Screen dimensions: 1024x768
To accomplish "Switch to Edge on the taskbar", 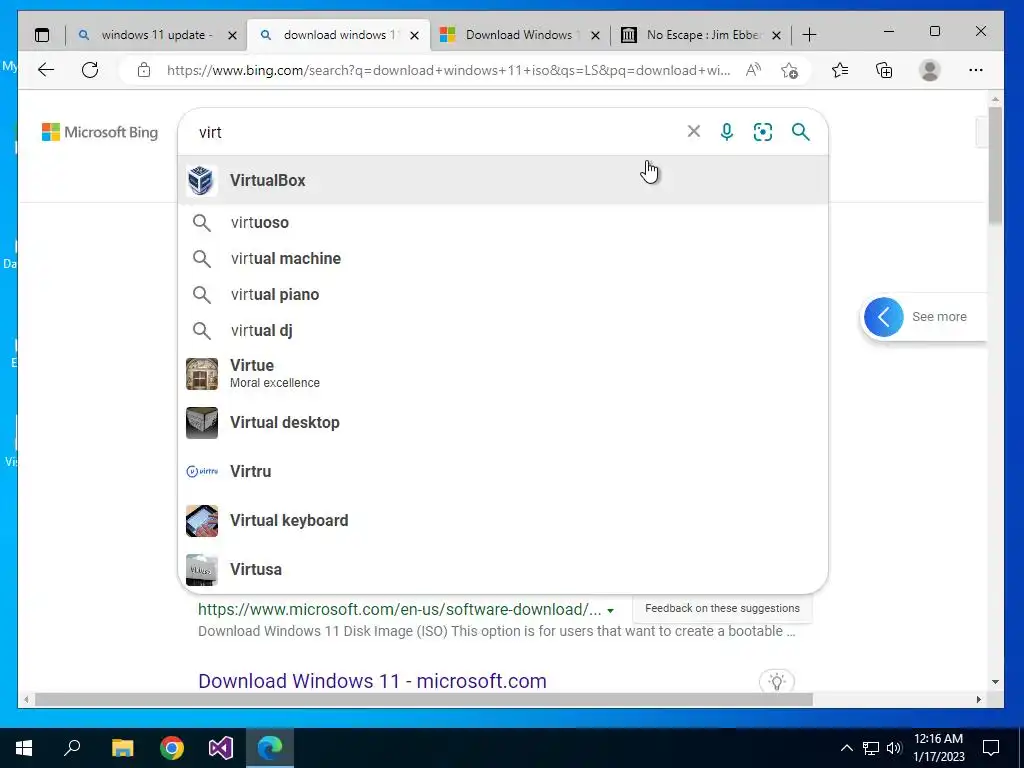I will click(x=270, y=748).
